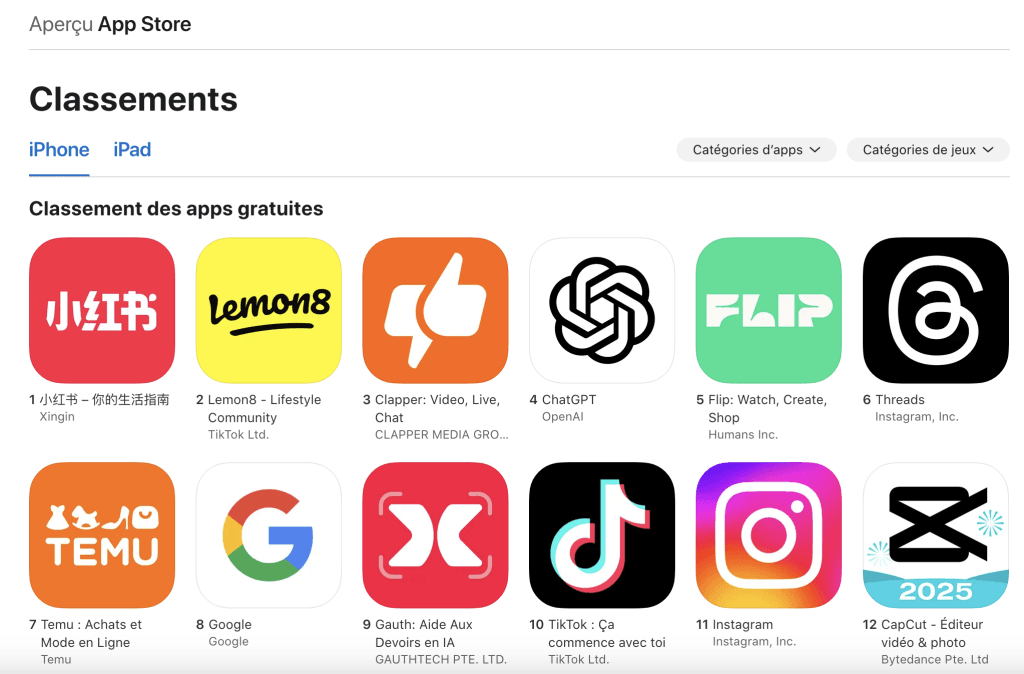Open the Aperçu App Store header link
Screen dimensions: 1024x674
110,24
